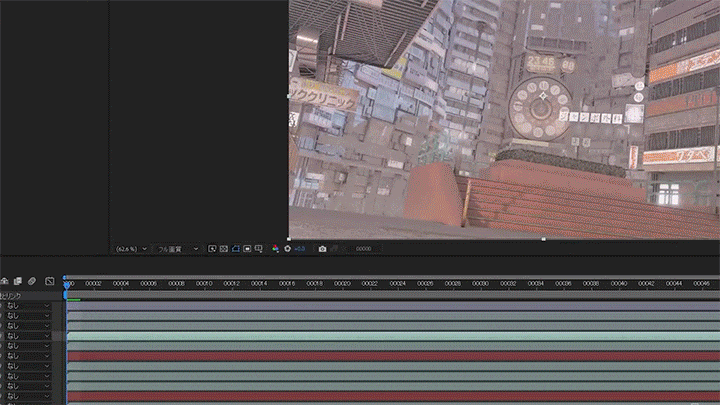The height and width of the screenshot is (405, 720).
Task: Open なし parent dropdown of lavender layer
Action: point(28,305)
